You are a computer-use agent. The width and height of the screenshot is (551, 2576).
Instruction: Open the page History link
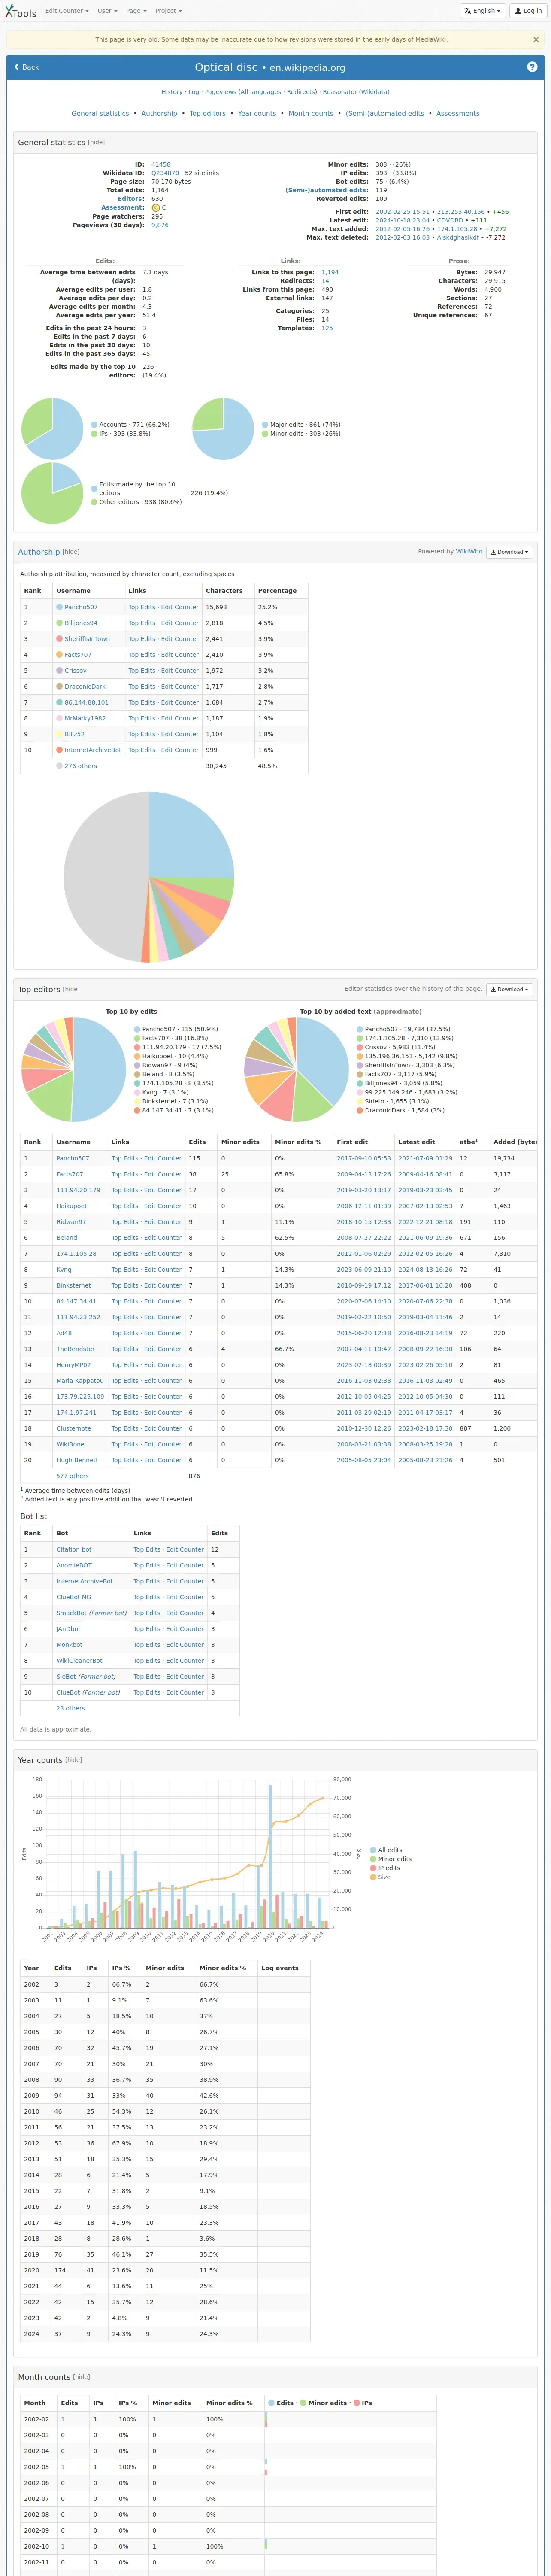tap(172, 92)
